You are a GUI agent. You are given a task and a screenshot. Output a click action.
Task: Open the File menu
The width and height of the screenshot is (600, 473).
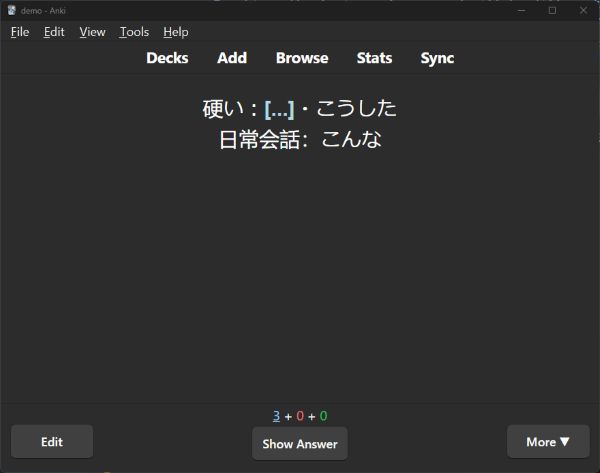click(20, 32)
